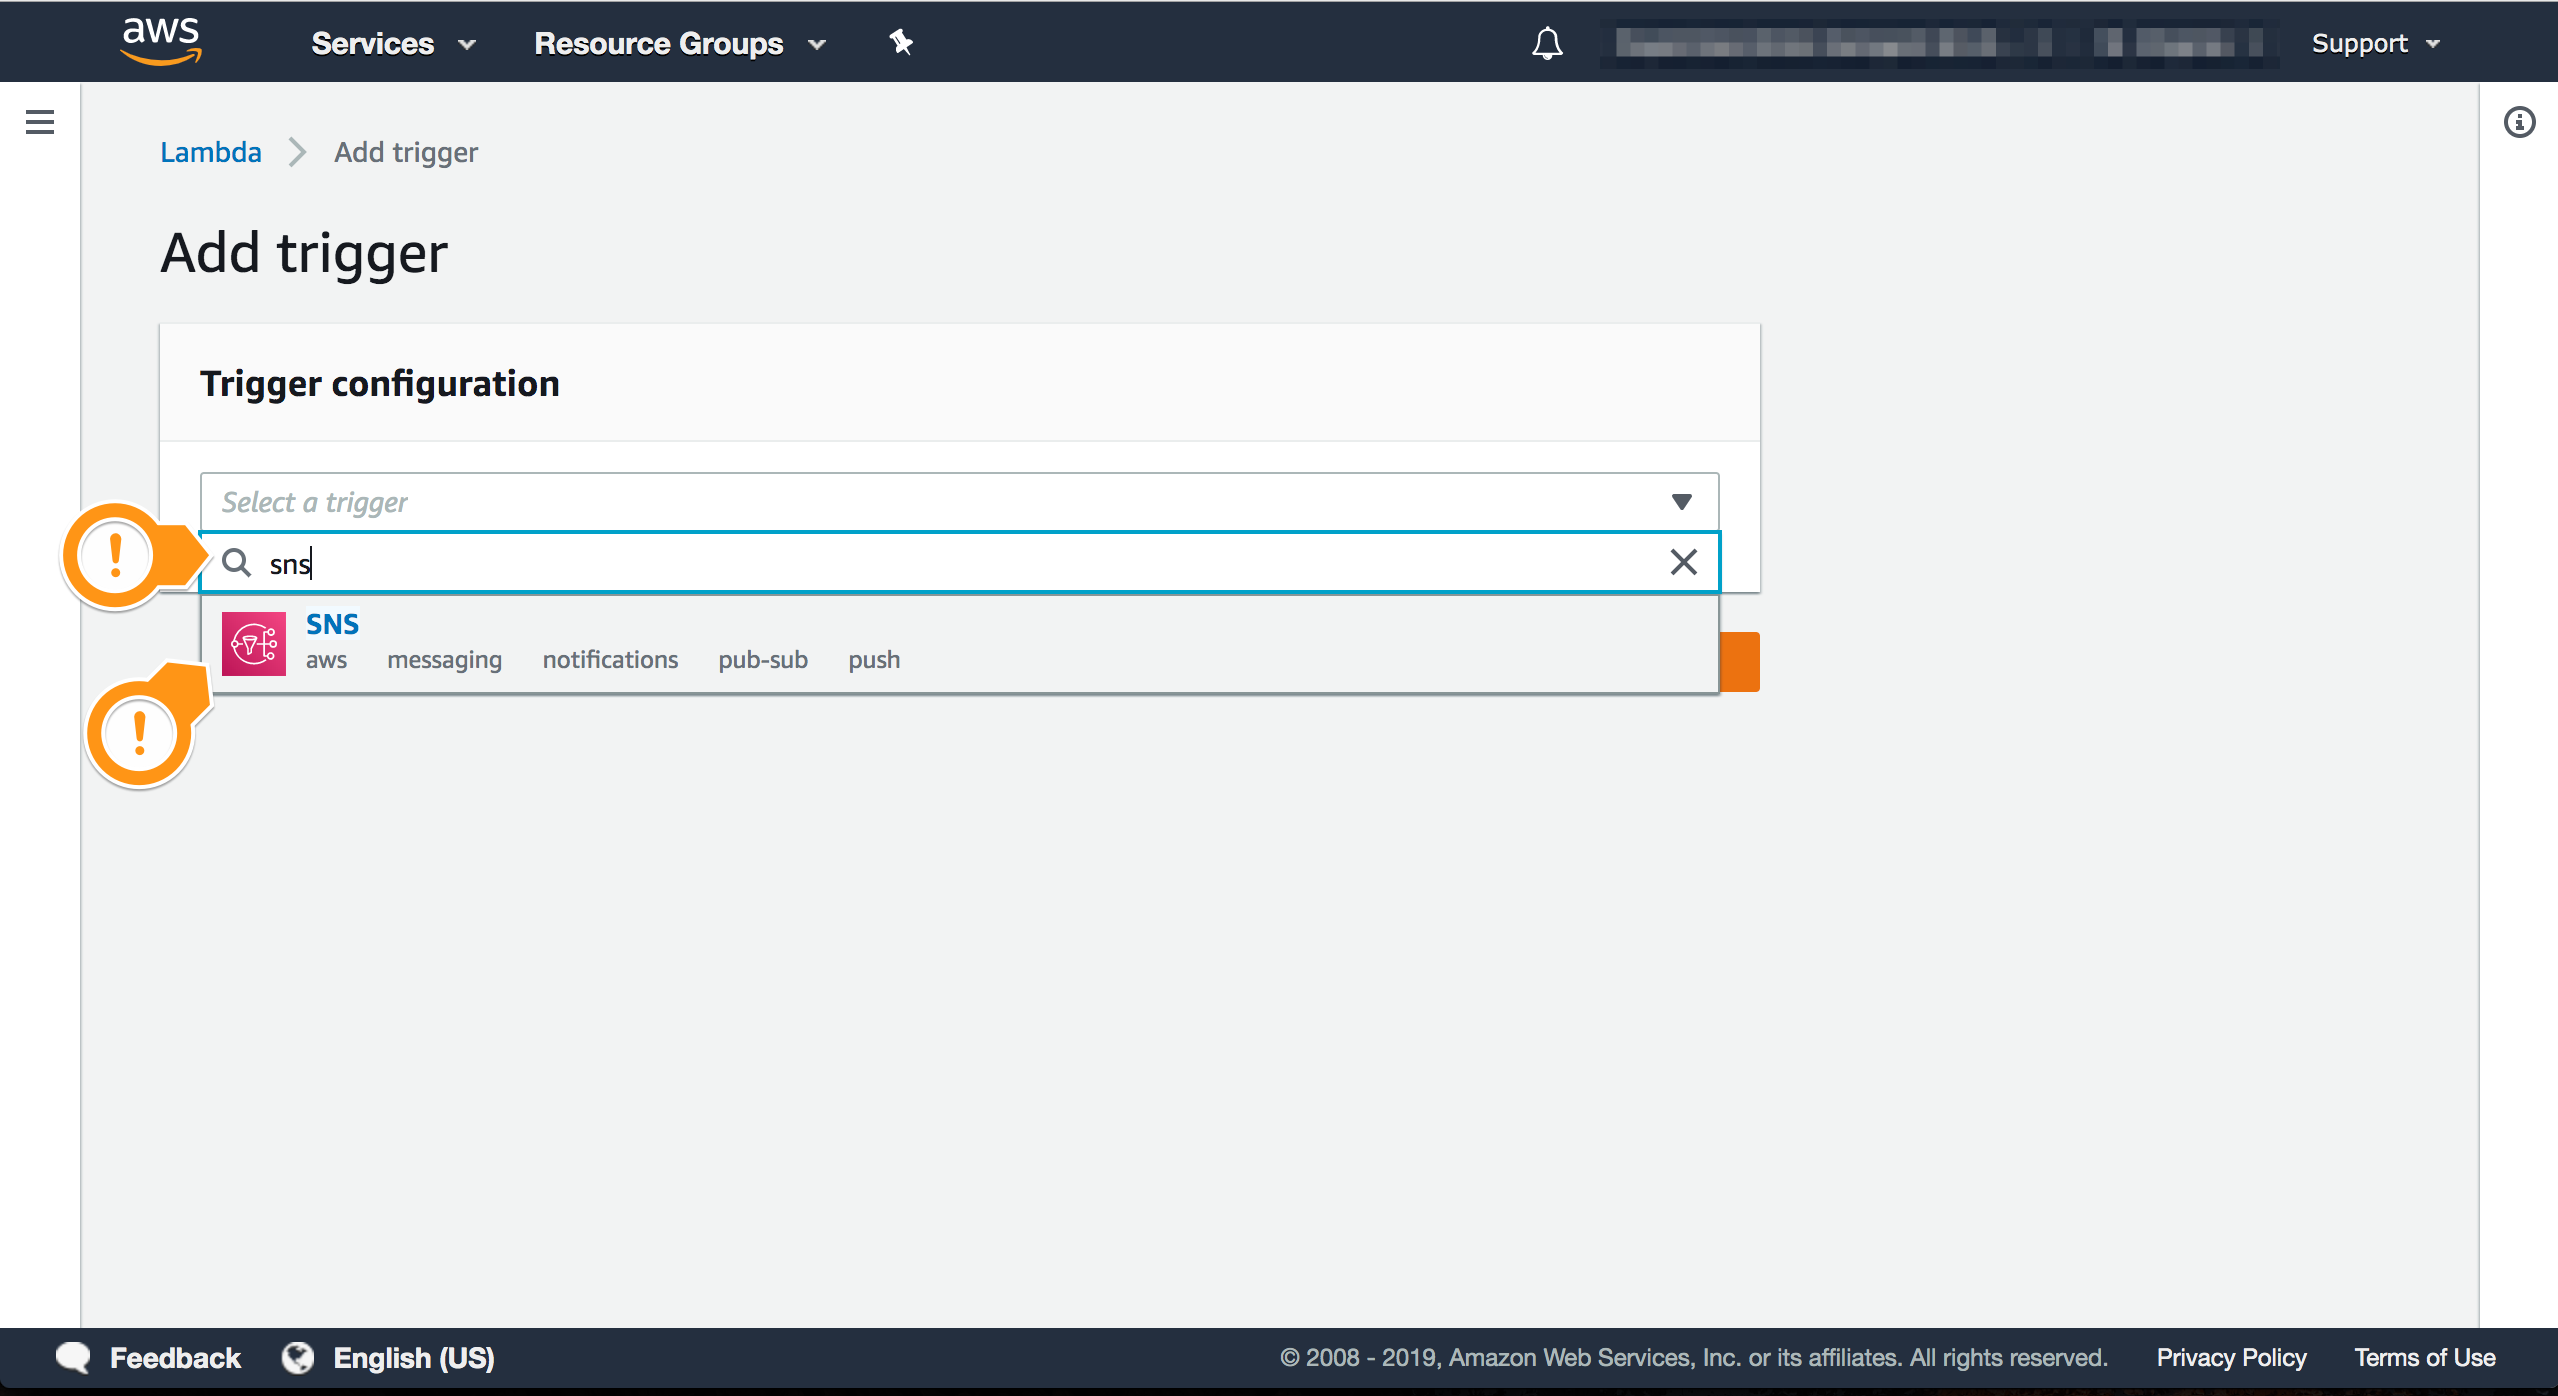
Task: Open the blurred account menu
Action: point(1939,43)
